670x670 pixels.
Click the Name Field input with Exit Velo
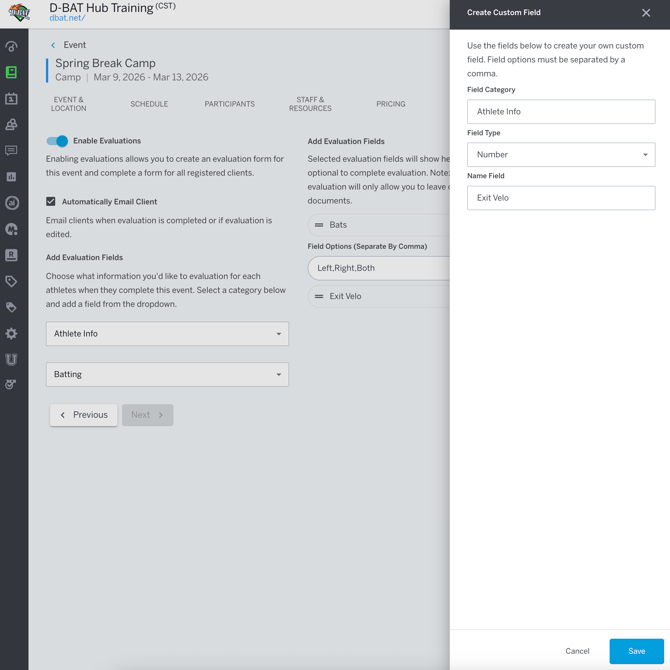560,198
